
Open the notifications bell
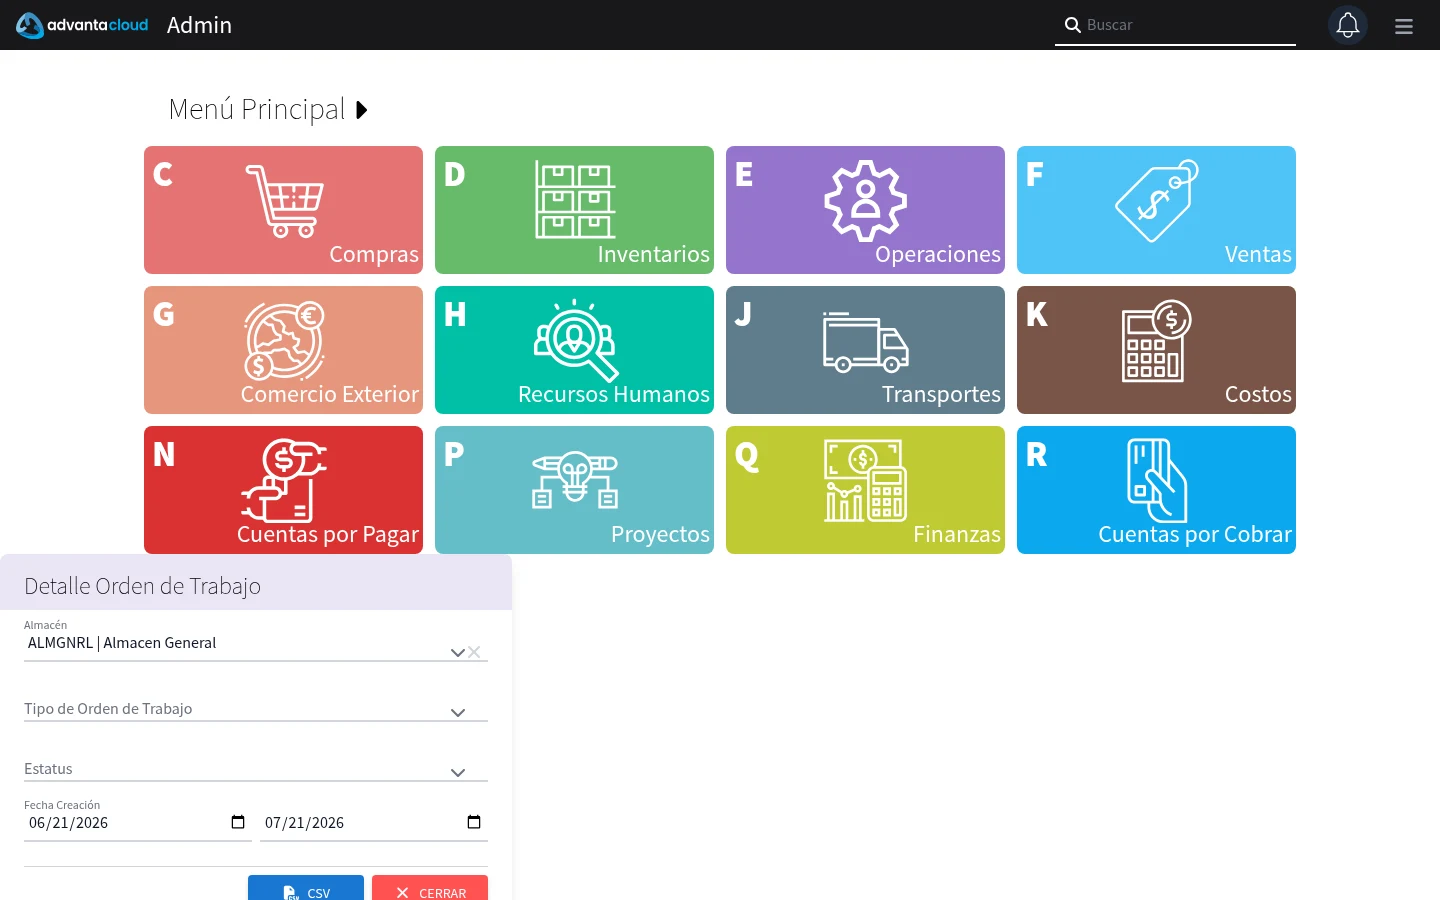pyautogui.click(x=1348, y=25)
